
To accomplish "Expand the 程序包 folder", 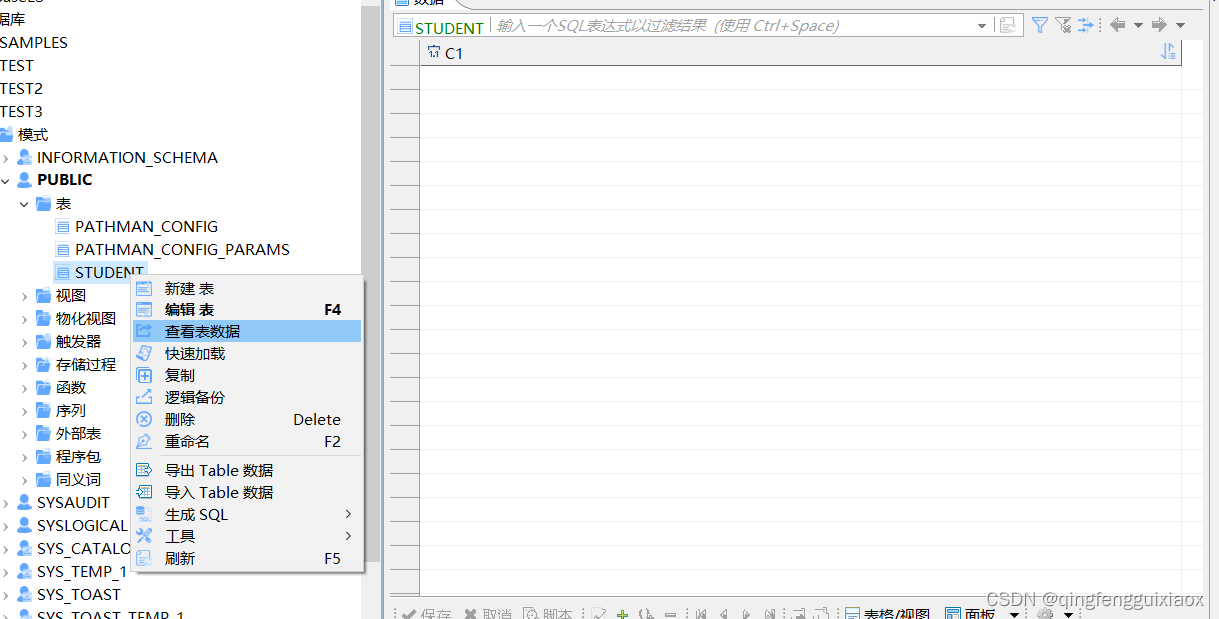I will coord(25,457).
